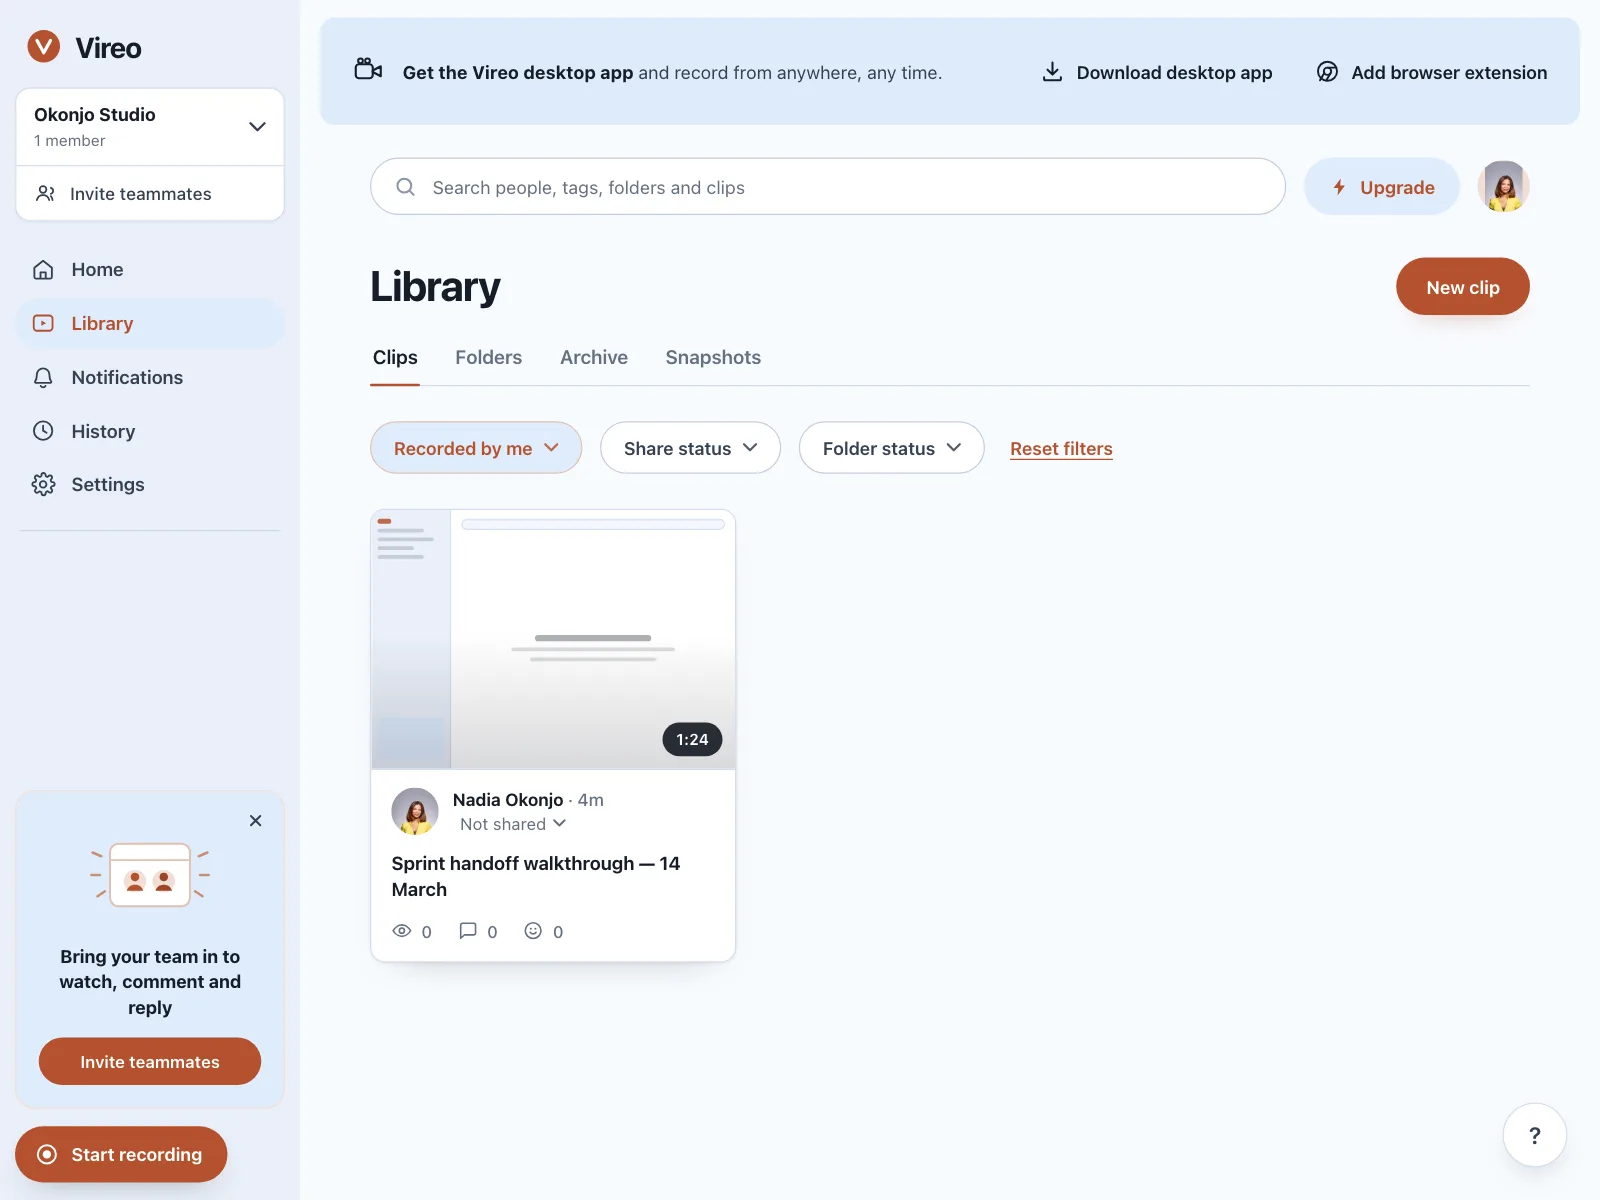The width and height of the screenshot is (1600, 1200).
Task: Click Add browser extension
Action: [x=1432, y=73]
